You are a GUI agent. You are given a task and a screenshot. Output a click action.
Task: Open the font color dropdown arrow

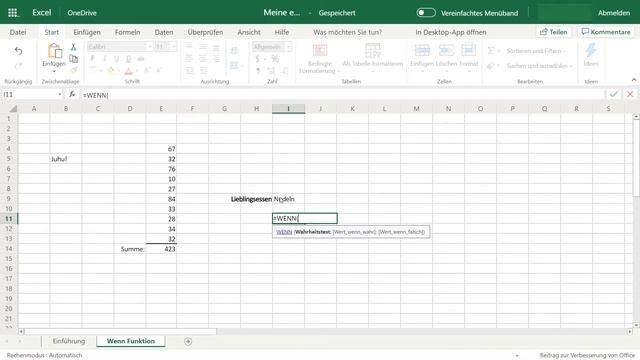tap(136, 71)
